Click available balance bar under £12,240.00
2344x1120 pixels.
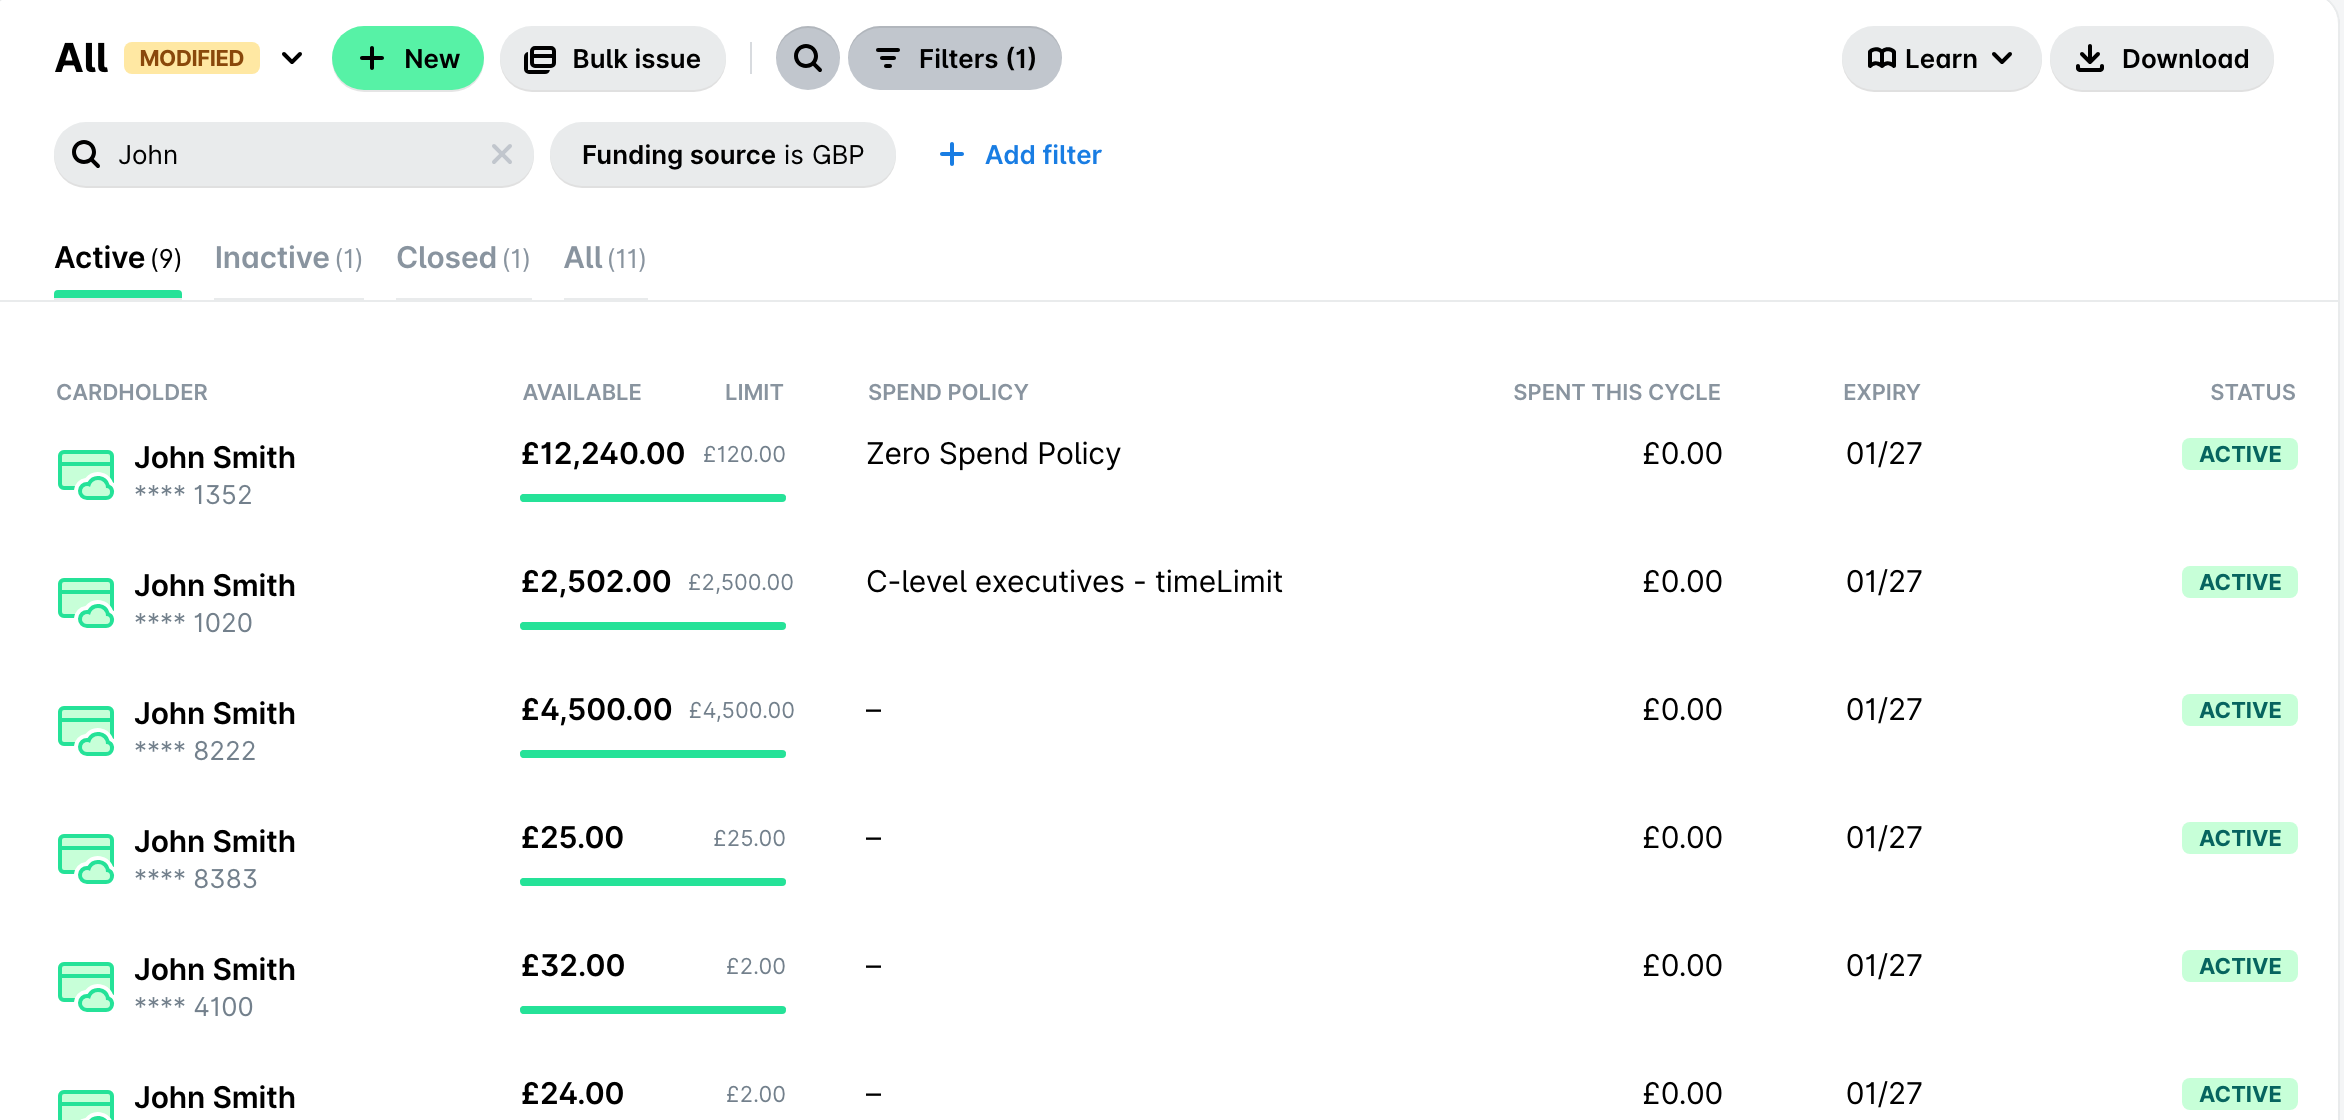653,498
